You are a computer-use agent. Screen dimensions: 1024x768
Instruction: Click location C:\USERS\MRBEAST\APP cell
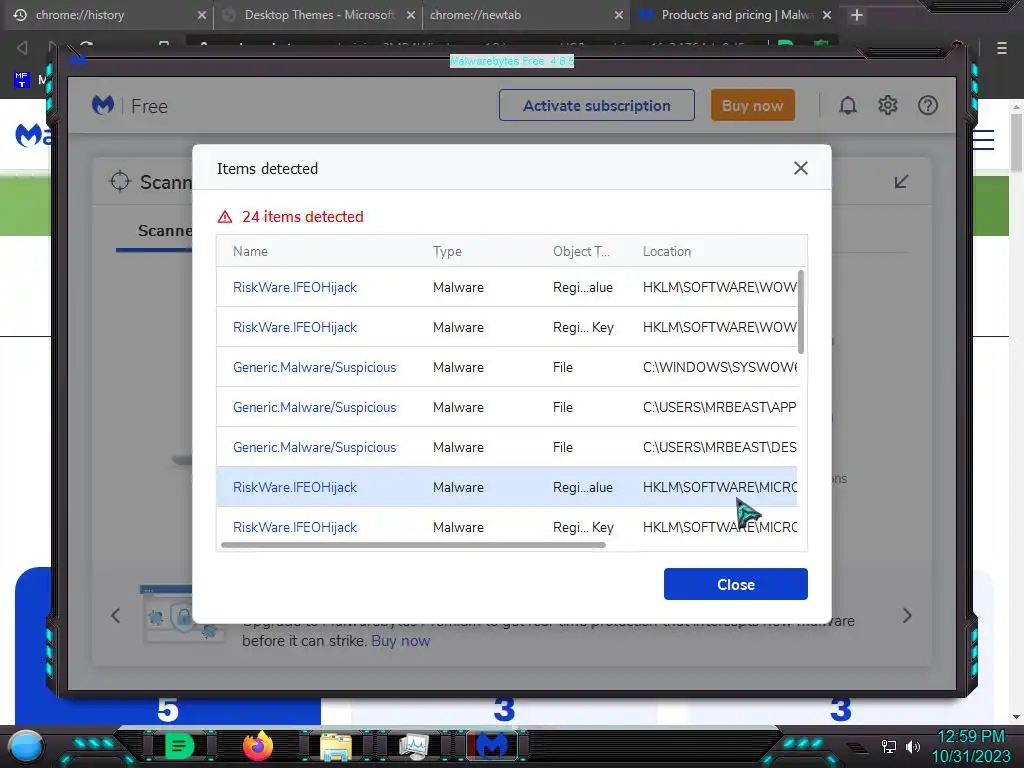coord(720,407)
